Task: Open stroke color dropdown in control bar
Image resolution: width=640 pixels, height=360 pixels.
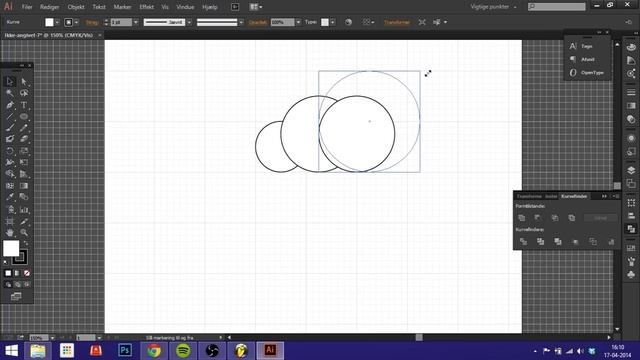Action: pyautogui.click(x=76, y=22)
